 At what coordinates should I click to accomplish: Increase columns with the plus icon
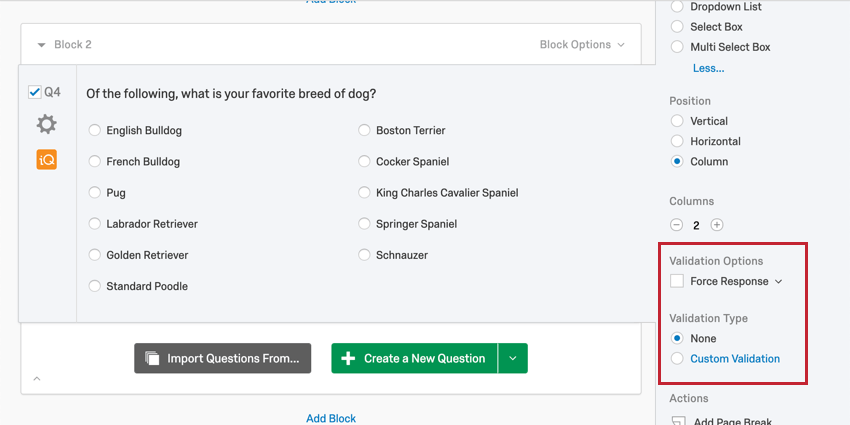coord(717,225)
